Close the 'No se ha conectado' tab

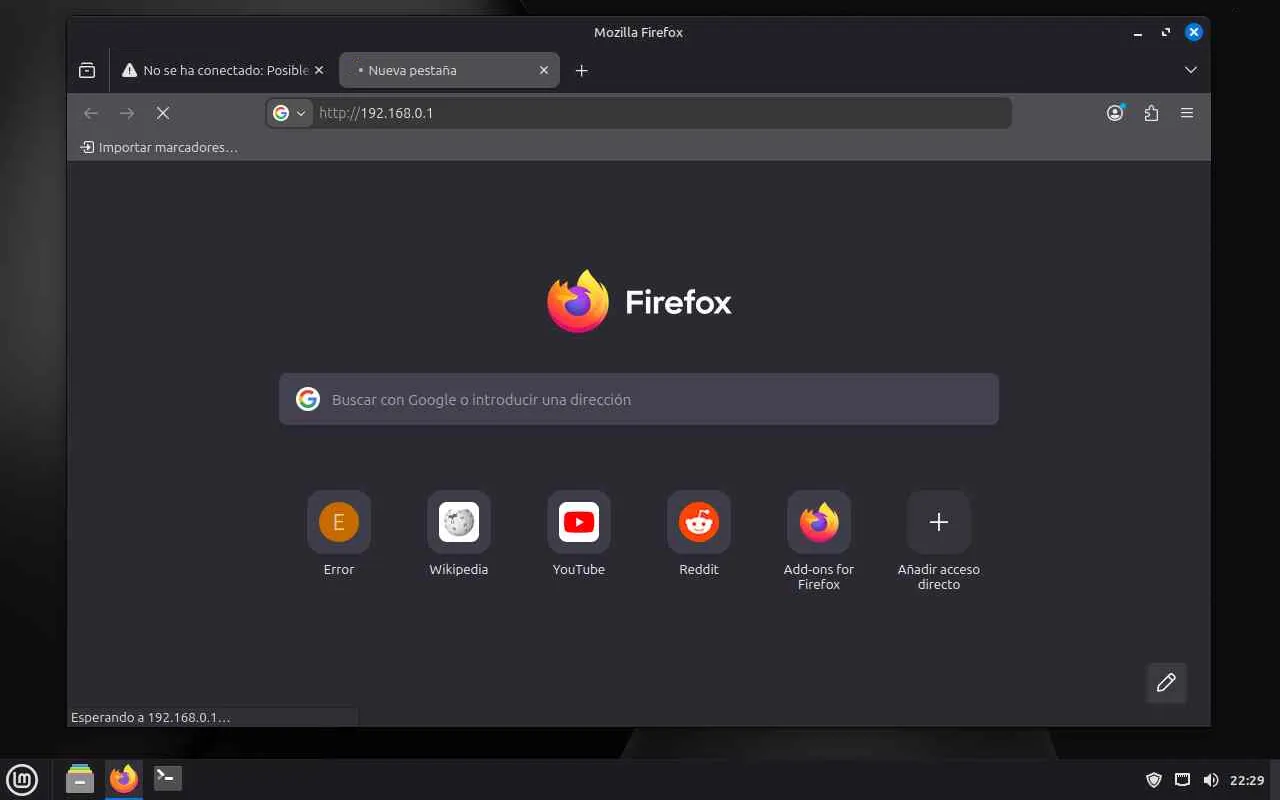pos(319,70)
